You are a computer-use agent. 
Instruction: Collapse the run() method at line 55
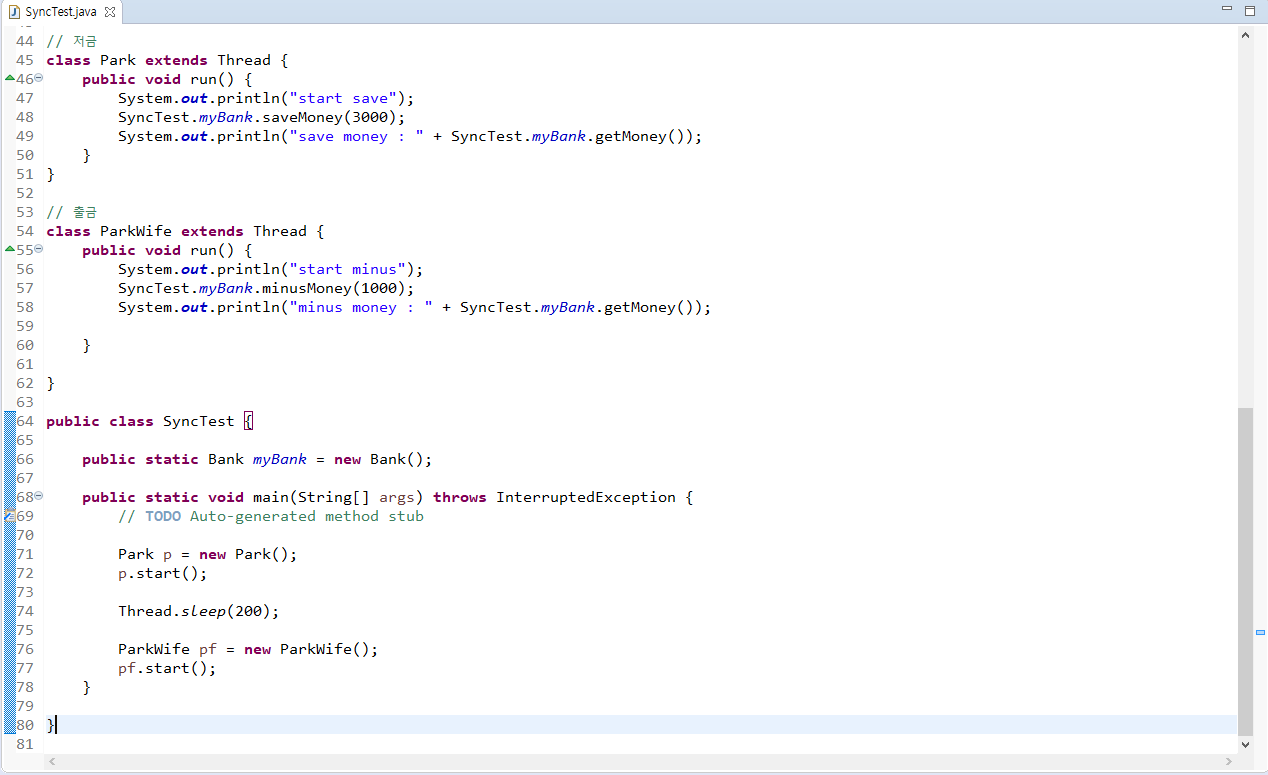coord(39,250)
